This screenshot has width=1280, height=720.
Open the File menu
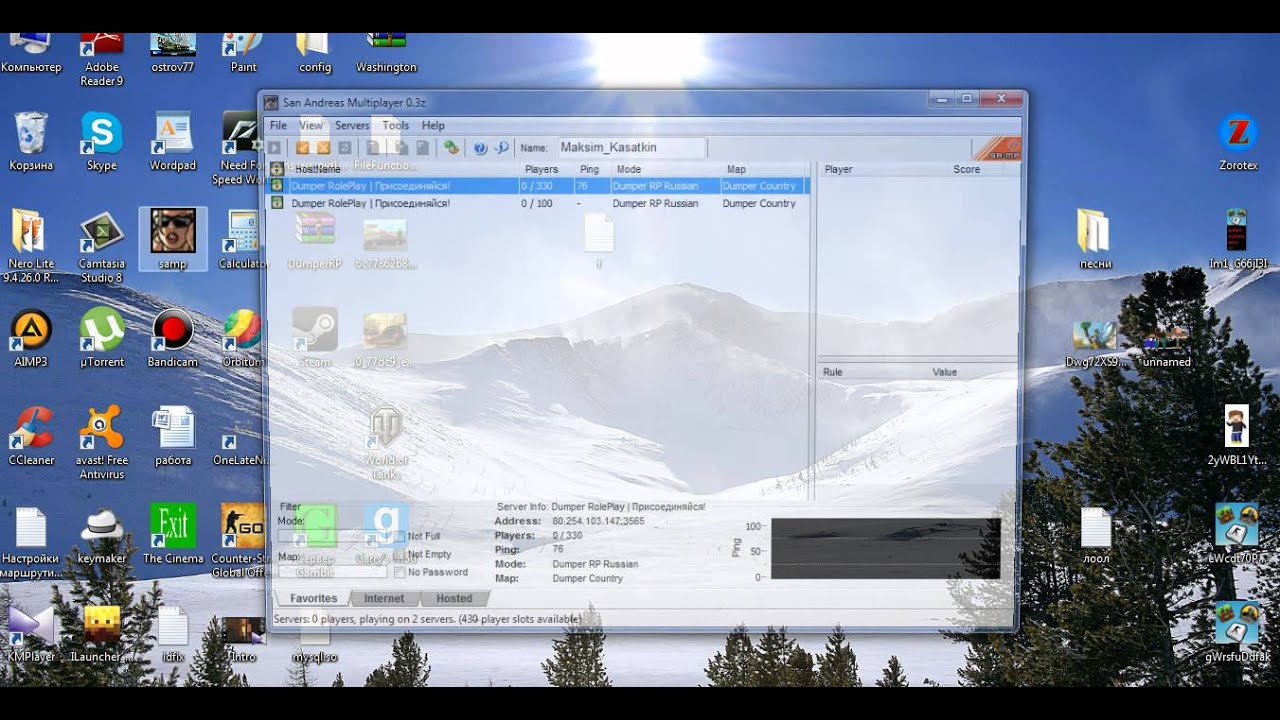[x=278, y=126]
